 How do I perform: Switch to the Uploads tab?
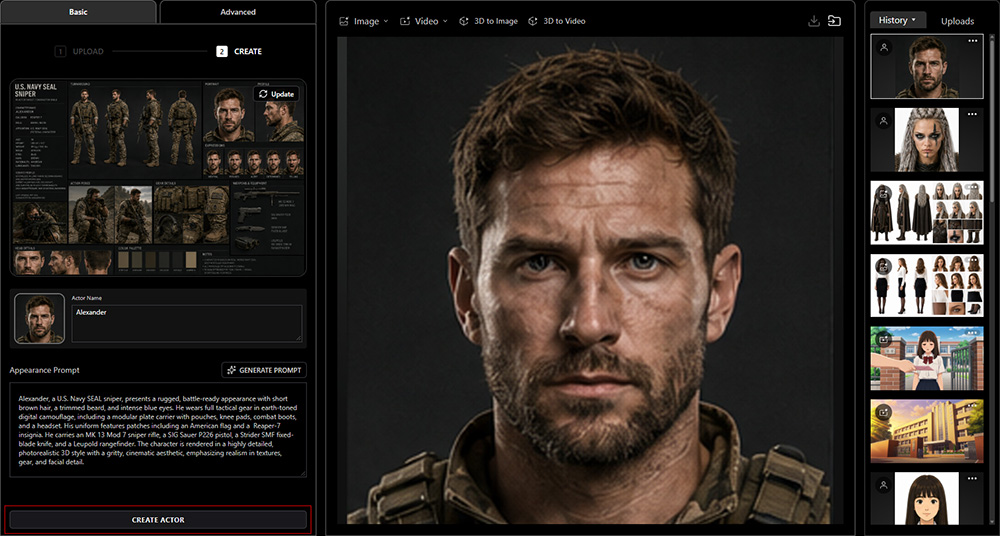(x=957, y=21)
